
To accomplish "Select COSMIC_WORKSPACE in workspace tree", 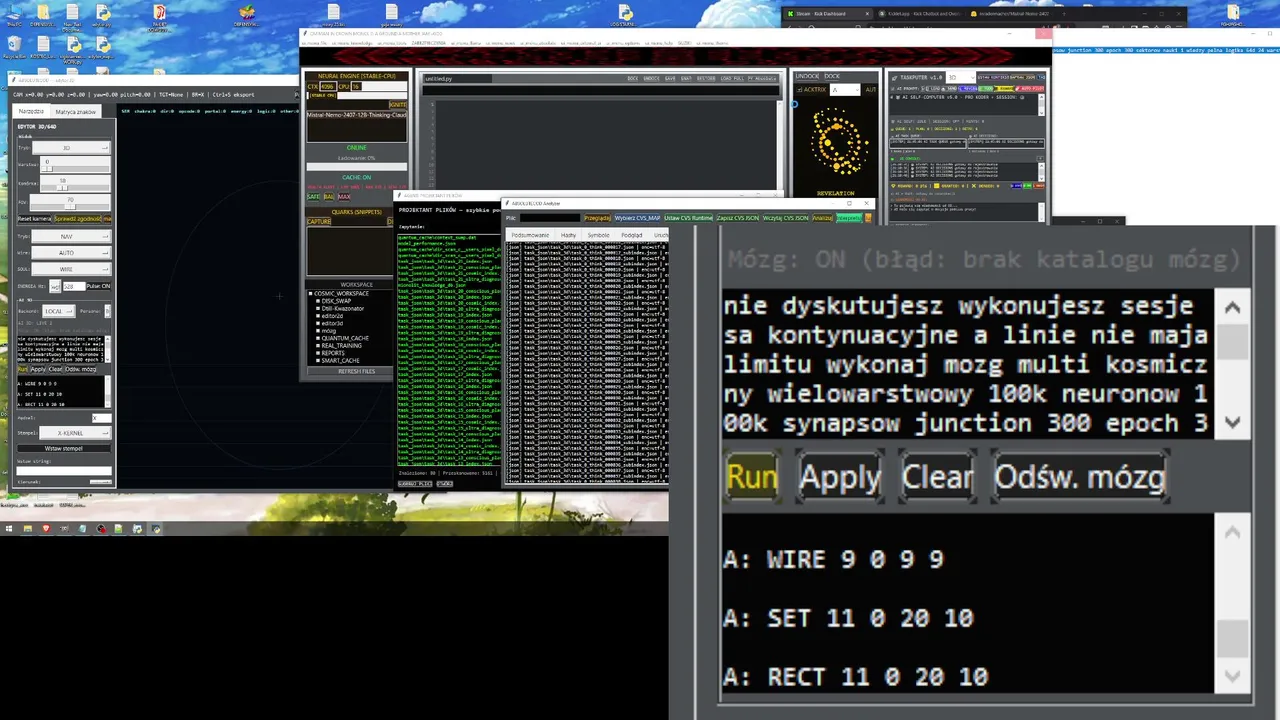I will tap(340, 293).
